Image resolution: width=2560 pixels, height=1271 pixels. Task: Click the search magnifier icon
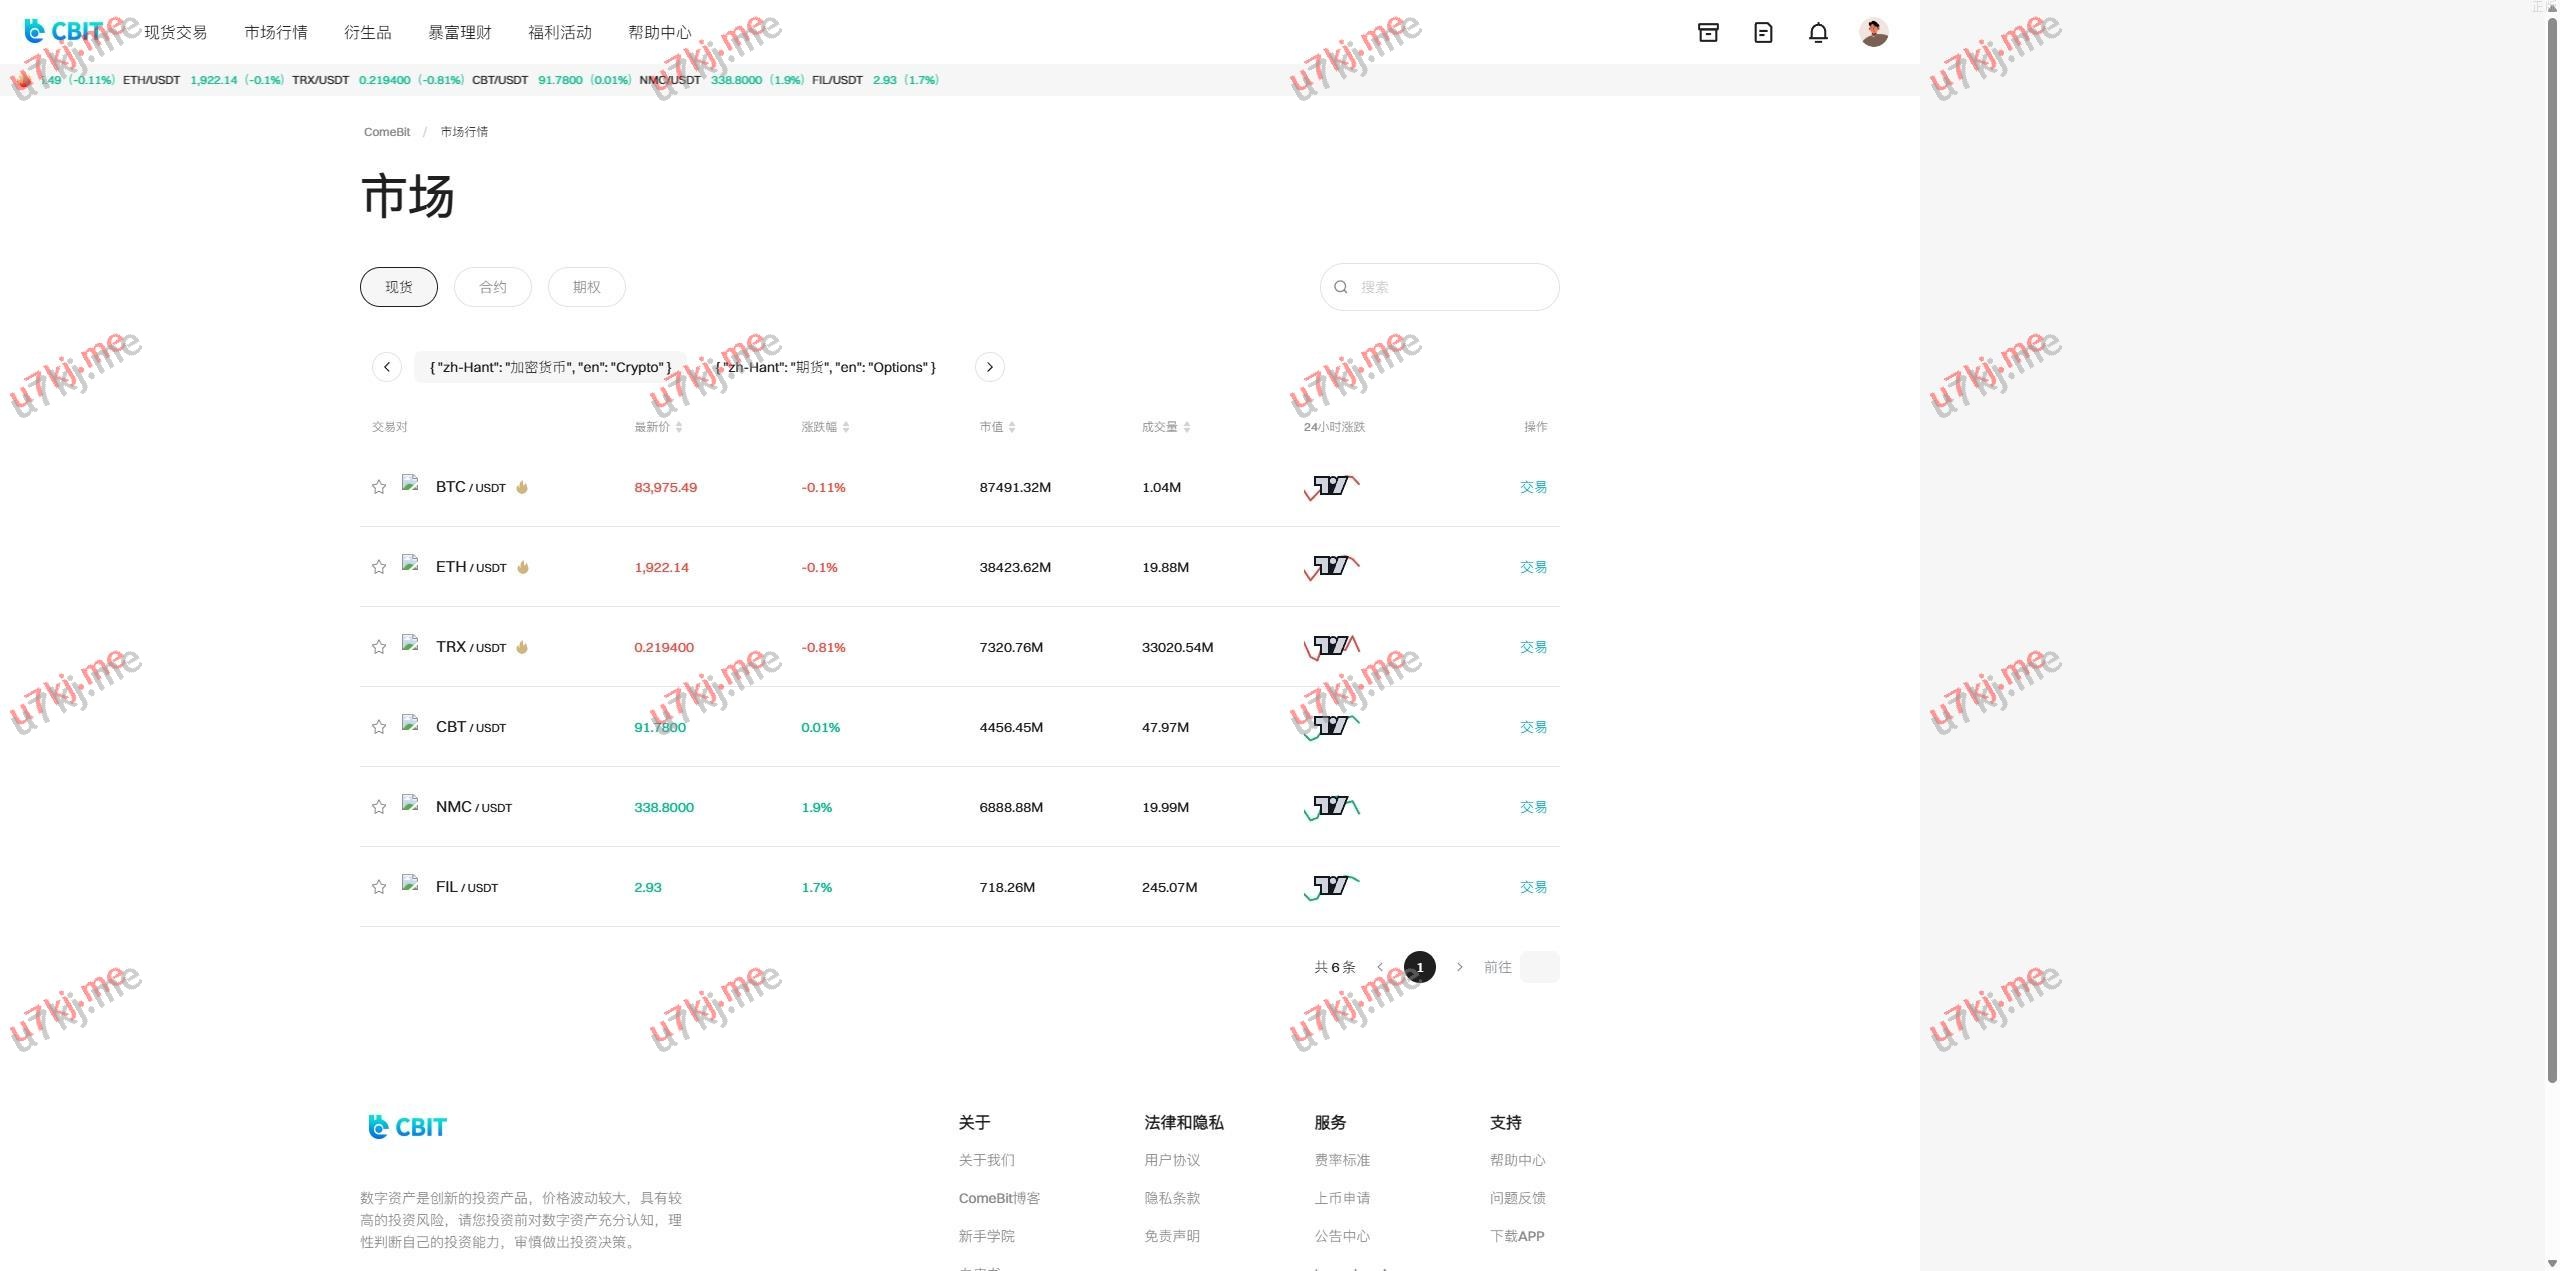[1341, 287]
